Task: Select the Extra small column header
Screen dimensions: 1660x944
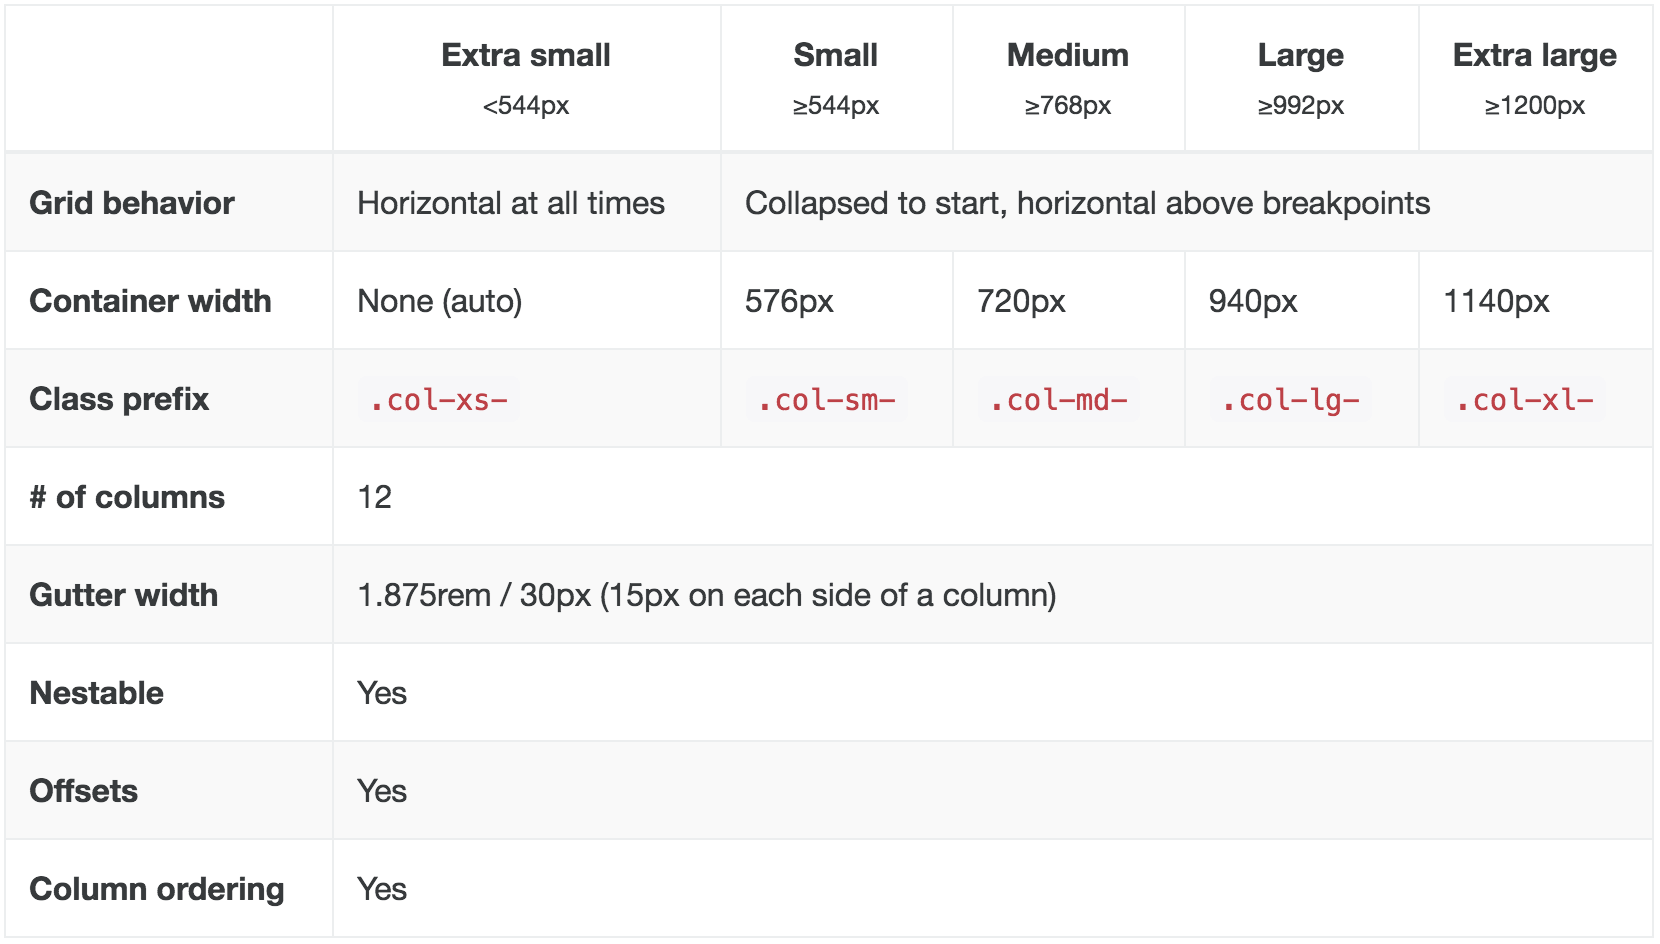Action: (x=526, y=55)
